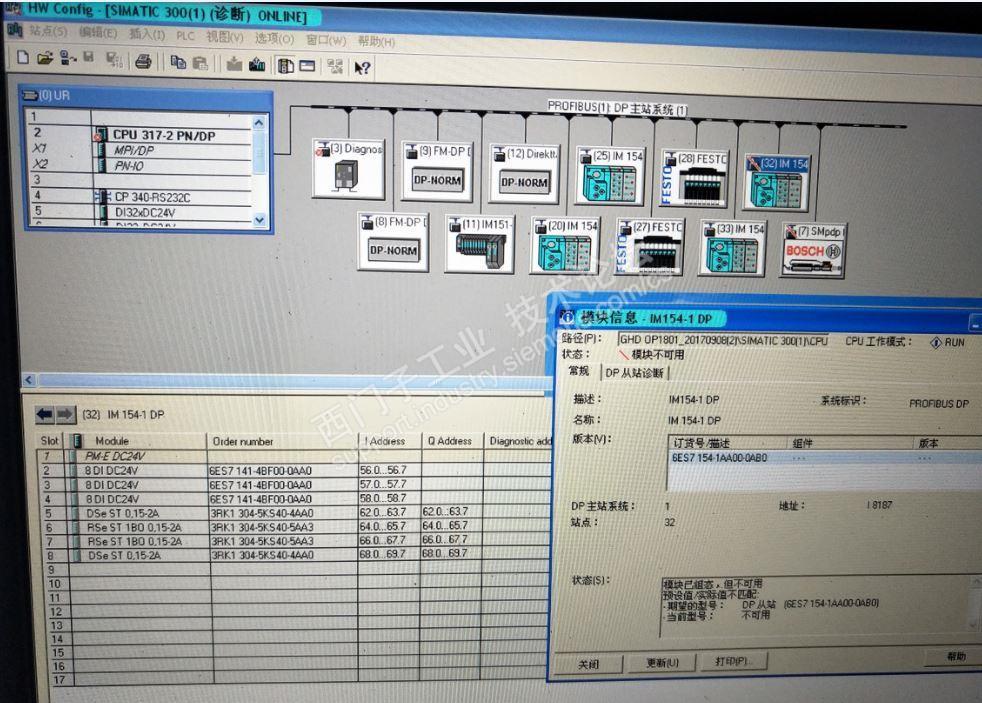The height and width of the screenshot is (703, 982).
Task: Click the Print toolbar icon
Action: (143, 61)
